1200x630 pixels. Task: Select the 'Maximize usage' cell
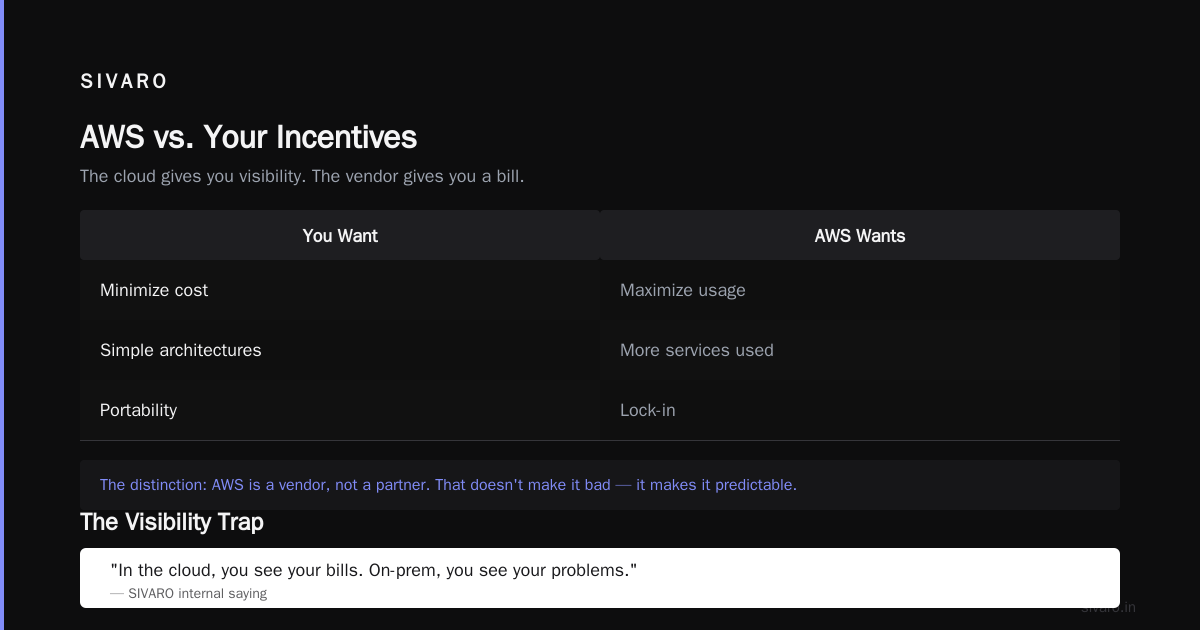[x=860, y=290]
